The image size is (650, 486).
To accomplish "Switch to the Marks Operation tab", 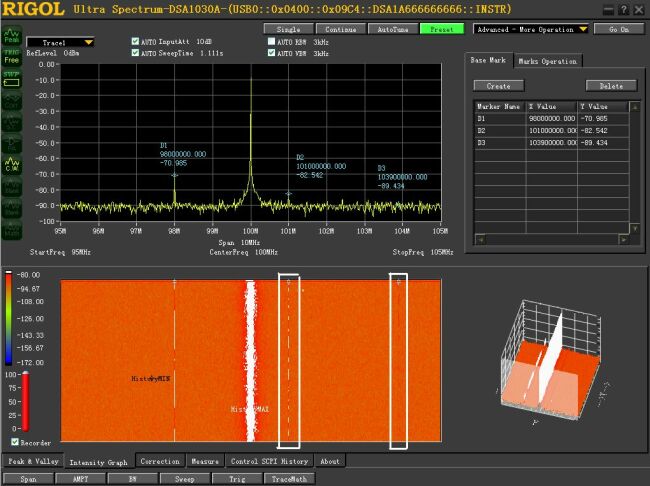I will [x=547, y=62].
